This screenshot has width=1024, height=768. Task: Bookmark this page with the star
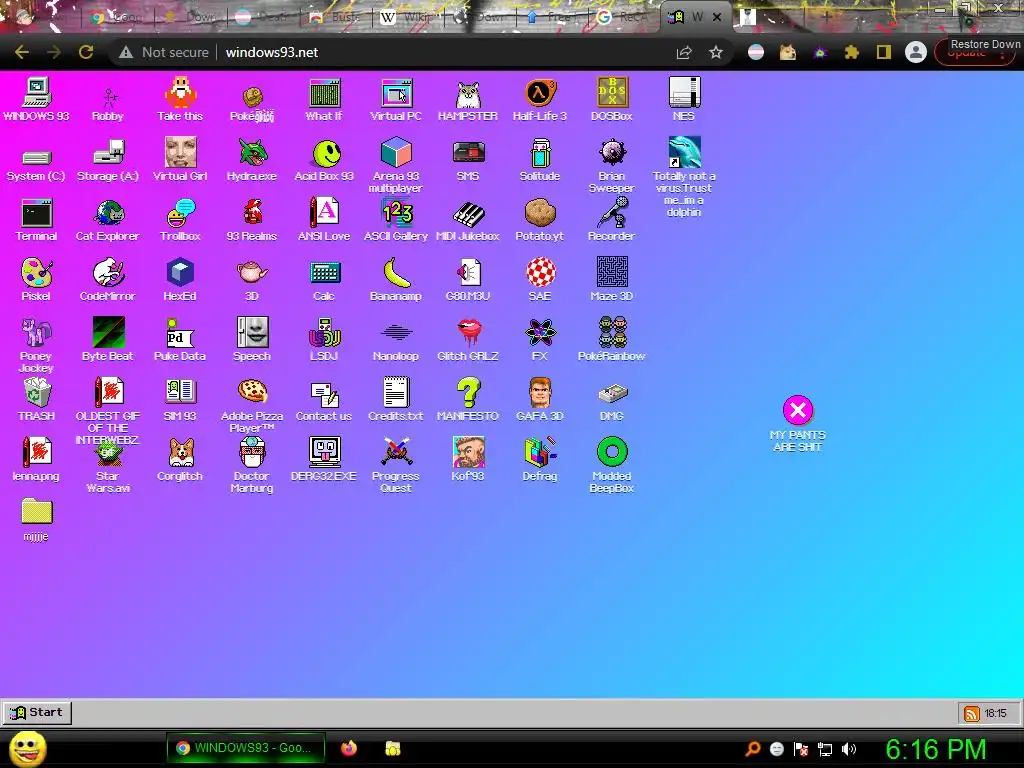(716, 52)
